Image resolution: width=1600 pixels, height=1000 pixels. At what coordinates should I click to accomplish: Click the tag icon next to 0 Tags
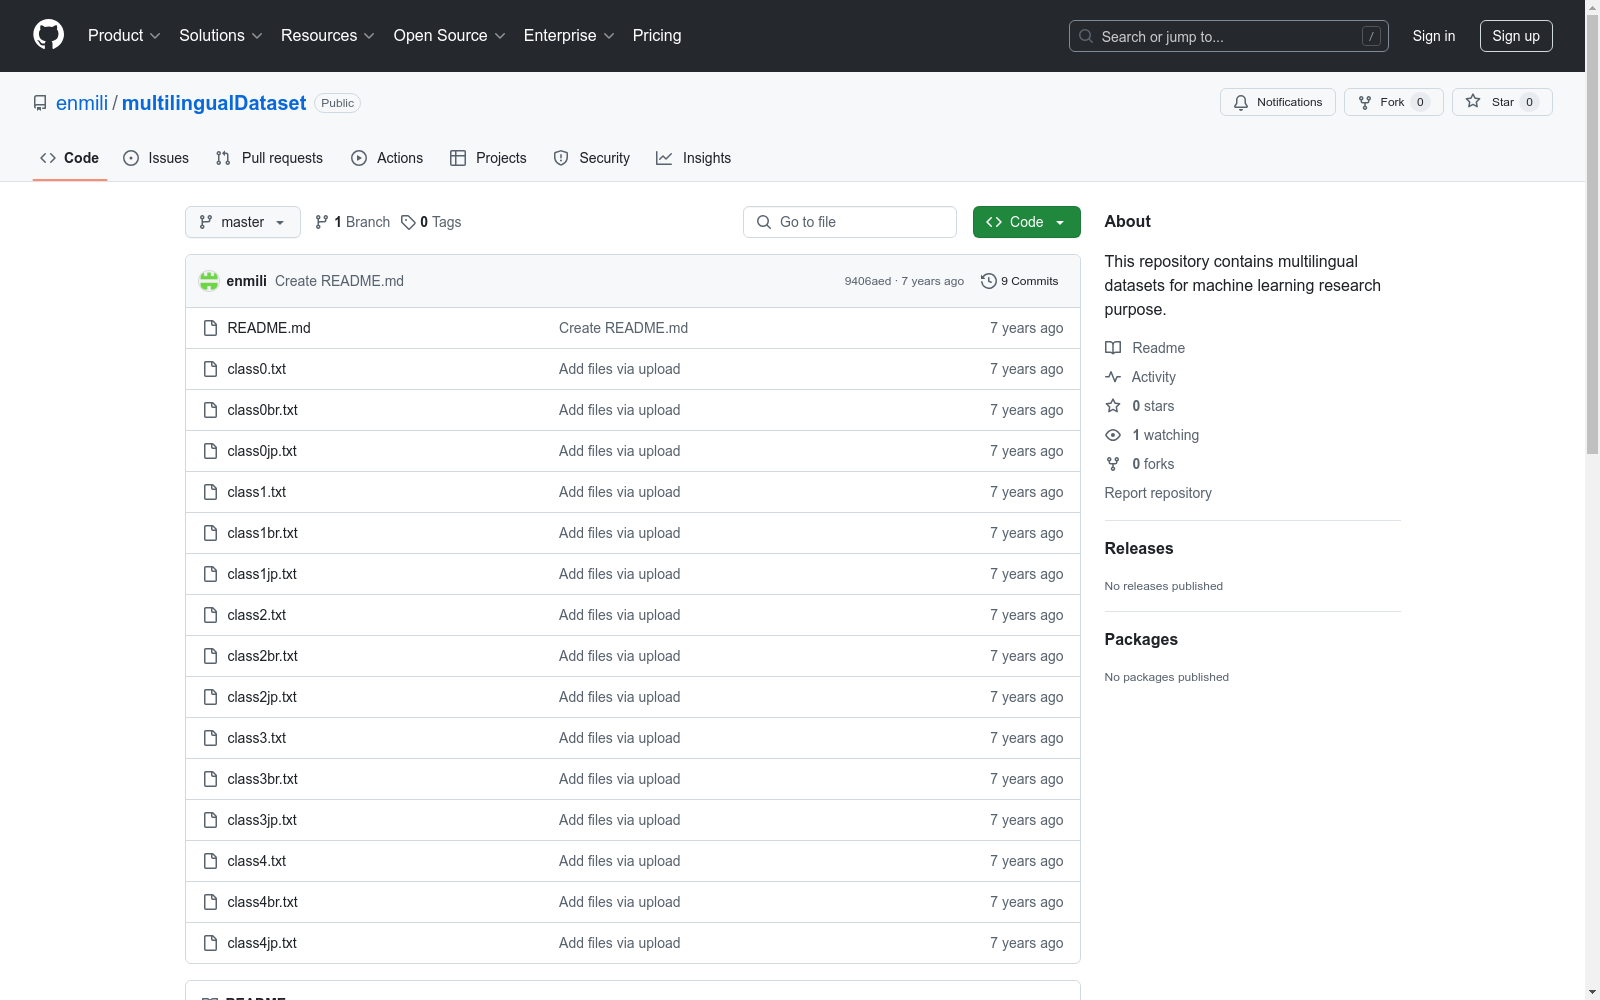click(x=408, y=222)
